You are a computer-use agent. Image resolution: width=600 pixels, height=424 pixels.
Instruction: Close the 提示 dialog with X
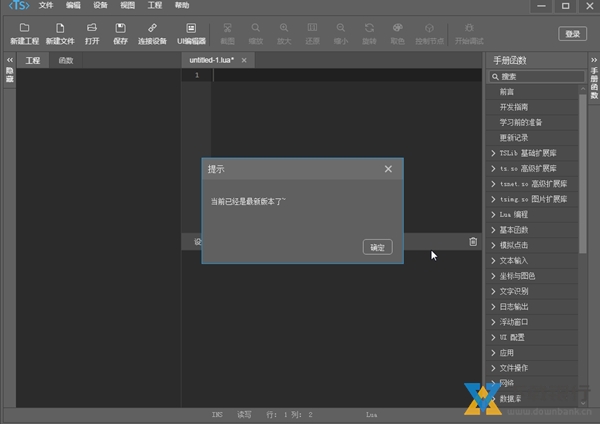388,169
